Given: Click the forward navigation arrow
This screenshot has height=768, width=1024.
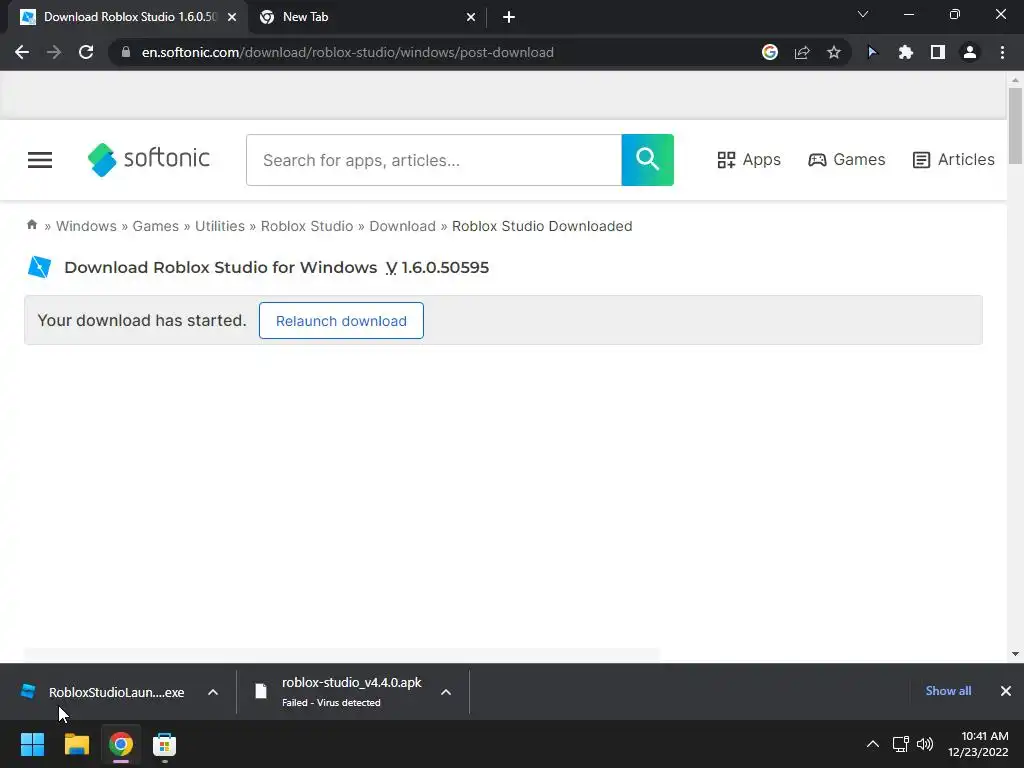Looking at the screenshot, I should click(x=54, y=52).
